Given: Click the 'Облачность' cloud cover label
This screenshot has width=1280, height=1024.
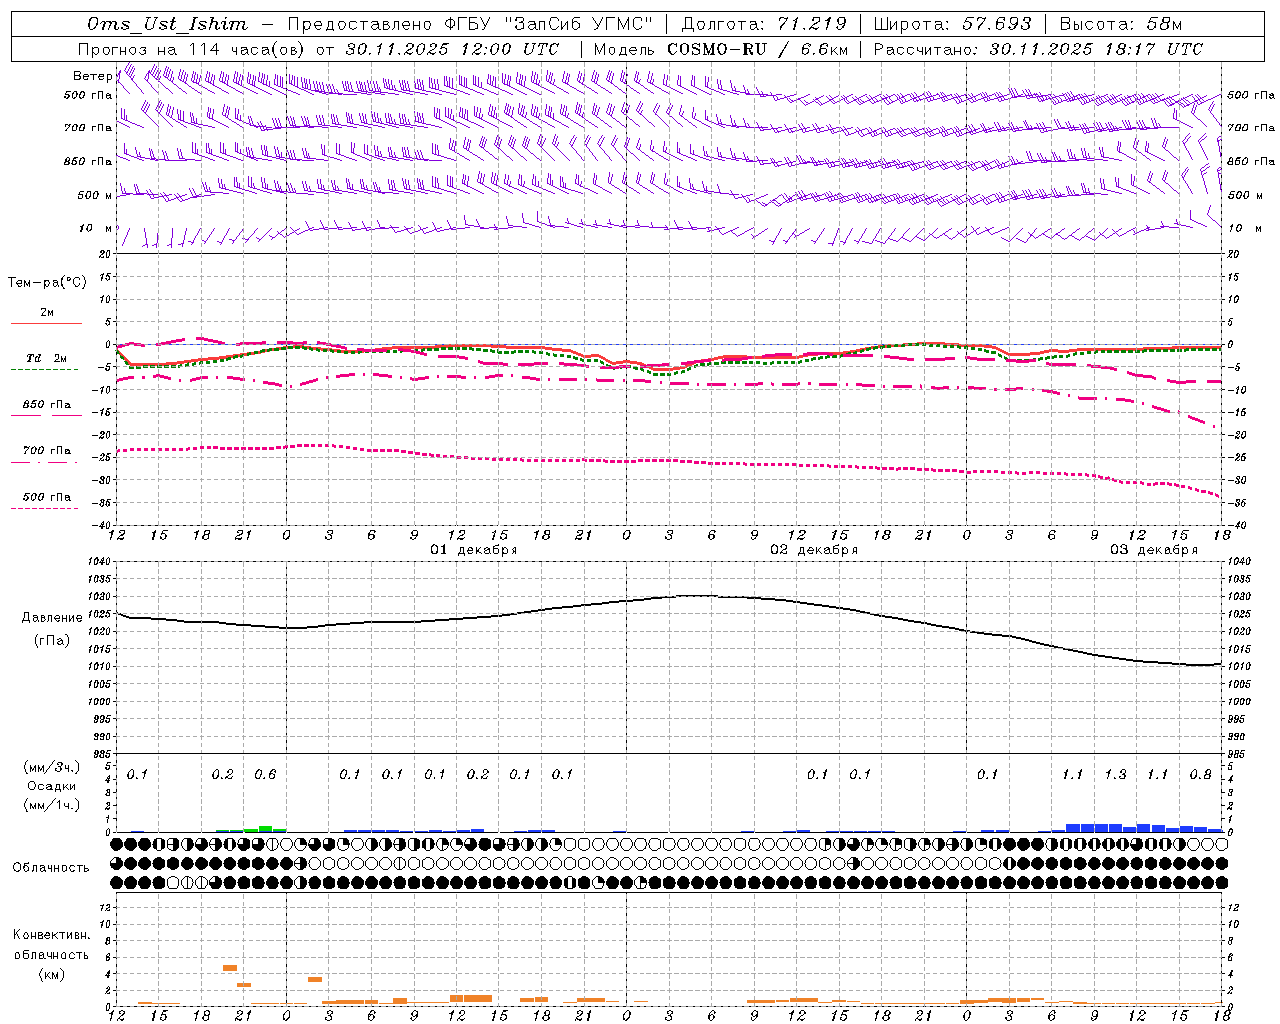Looking at the screenshot, I should pos(51,868).
